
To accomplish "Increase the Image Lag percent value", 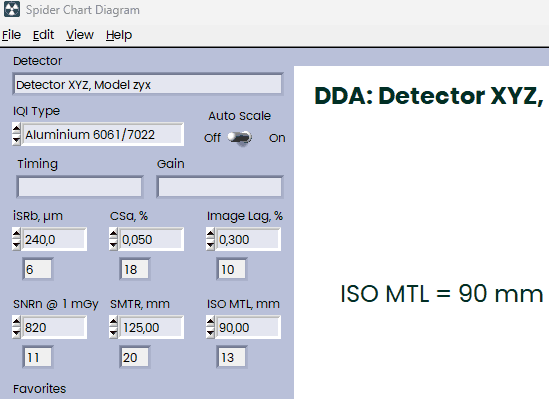I will (x=210, y=233).
